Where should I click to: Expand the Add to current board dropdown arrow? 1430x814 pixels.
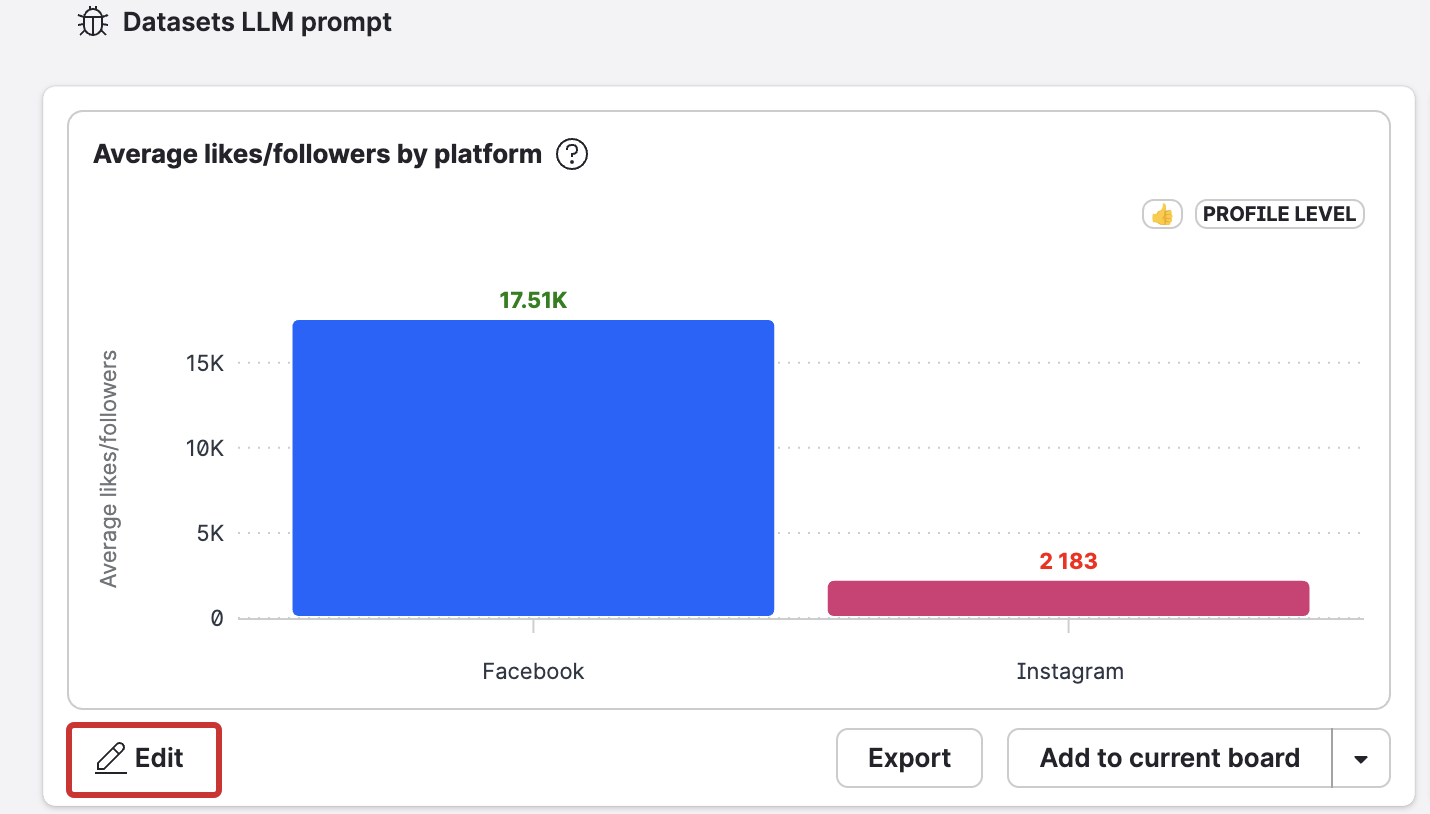coord(1361,758)
